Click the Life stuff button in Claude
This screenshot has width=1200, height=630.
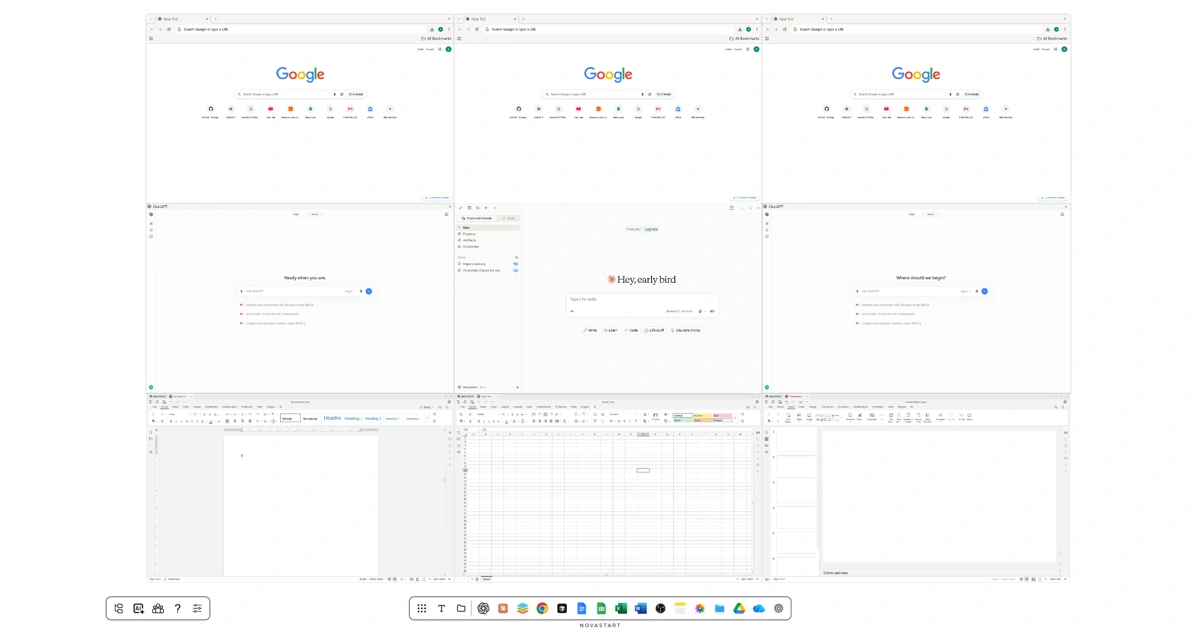(654, 330)
